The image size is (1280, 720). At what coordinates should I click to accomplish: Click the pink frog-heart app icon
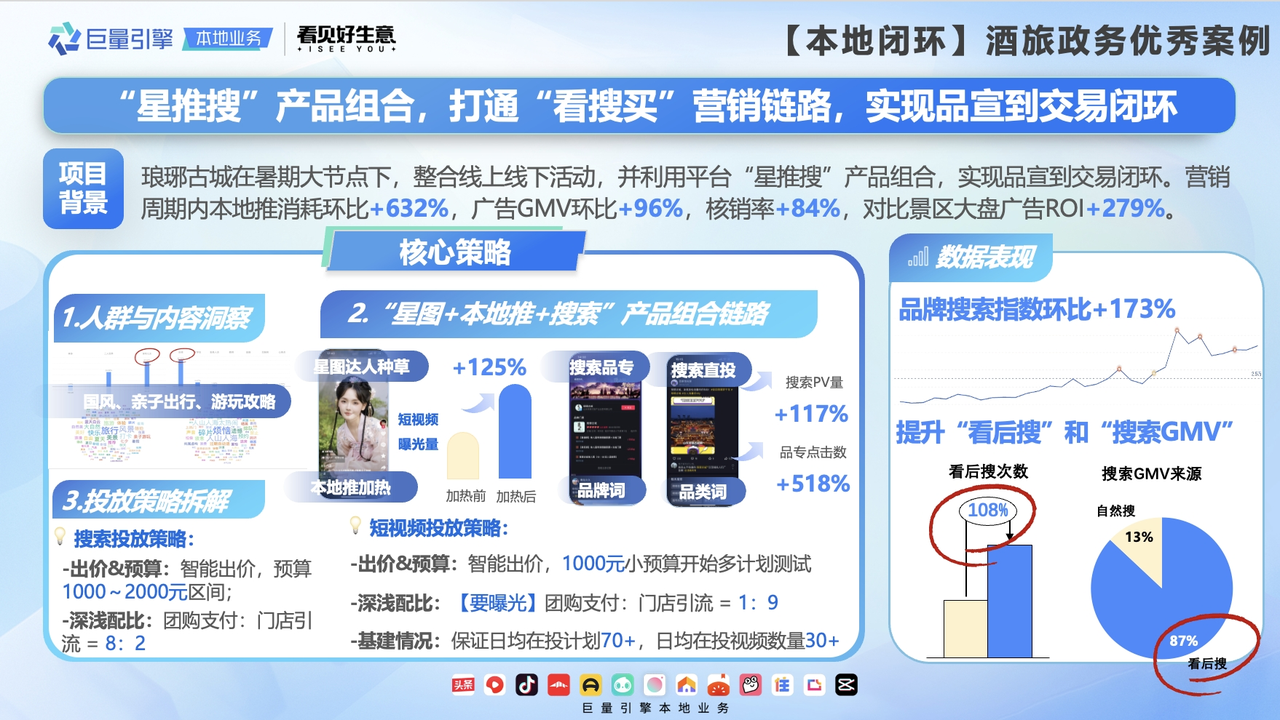(750, 685)
